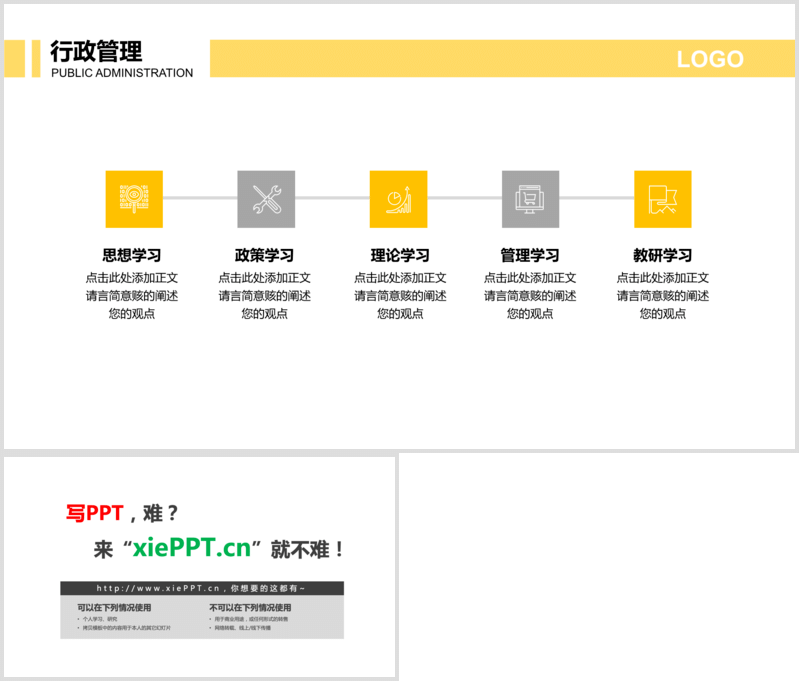This screenshot has width=800, height=681.
Task: Select the 教研学习 heading
Action: [662, 256]
